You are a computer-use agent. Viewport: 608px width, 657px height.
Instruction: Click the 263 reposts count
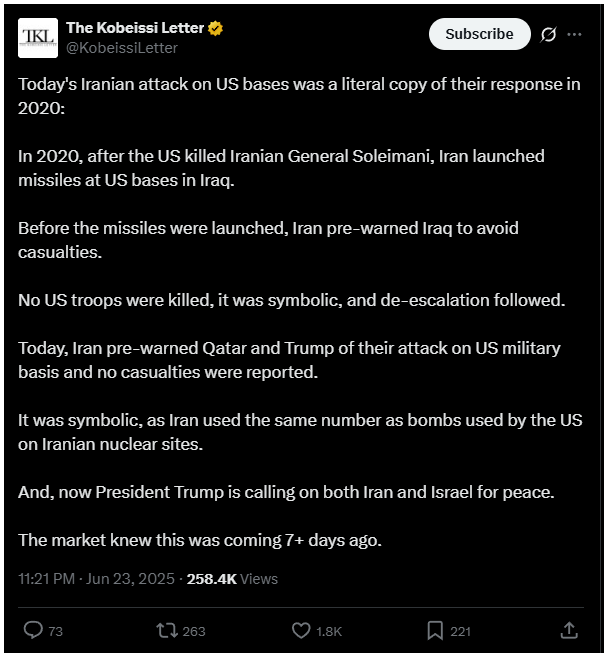[194, 631]
